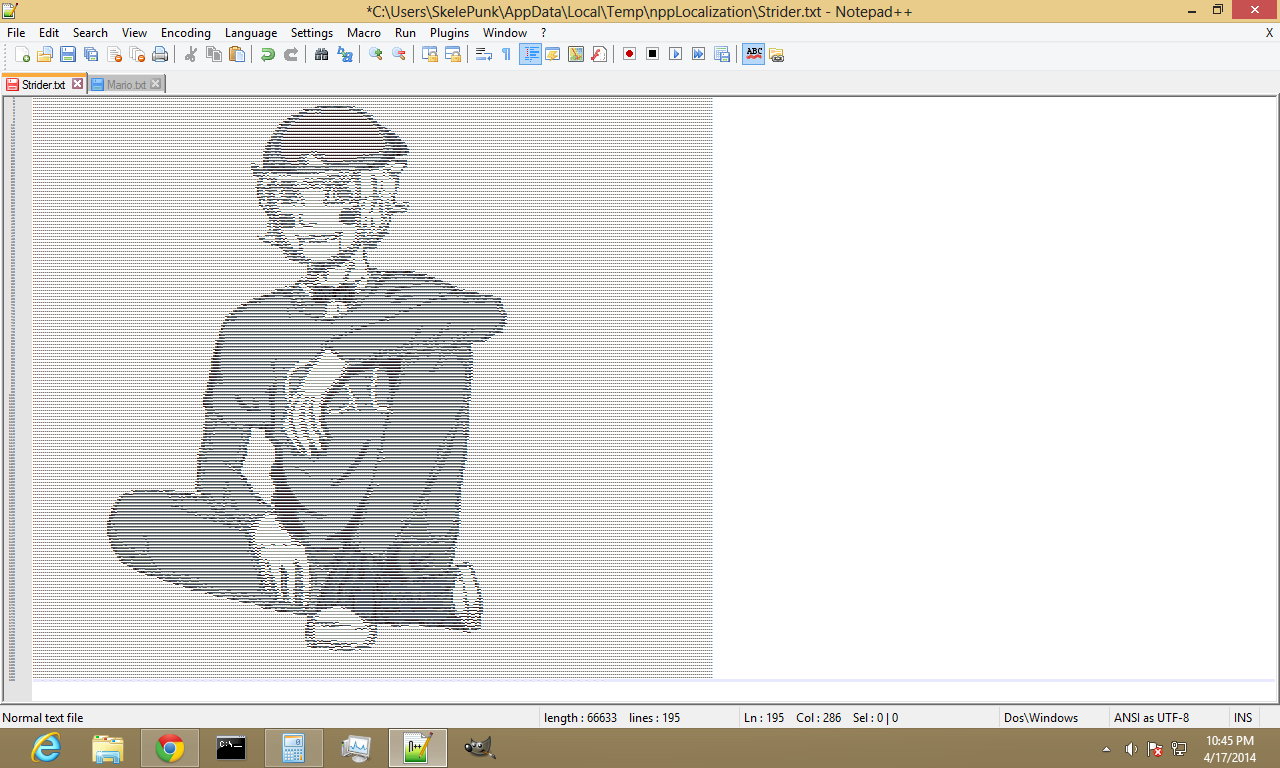Viewport: 1280px width, 768px height.
Task: Open the Language menu
Action: coord(251,33)
